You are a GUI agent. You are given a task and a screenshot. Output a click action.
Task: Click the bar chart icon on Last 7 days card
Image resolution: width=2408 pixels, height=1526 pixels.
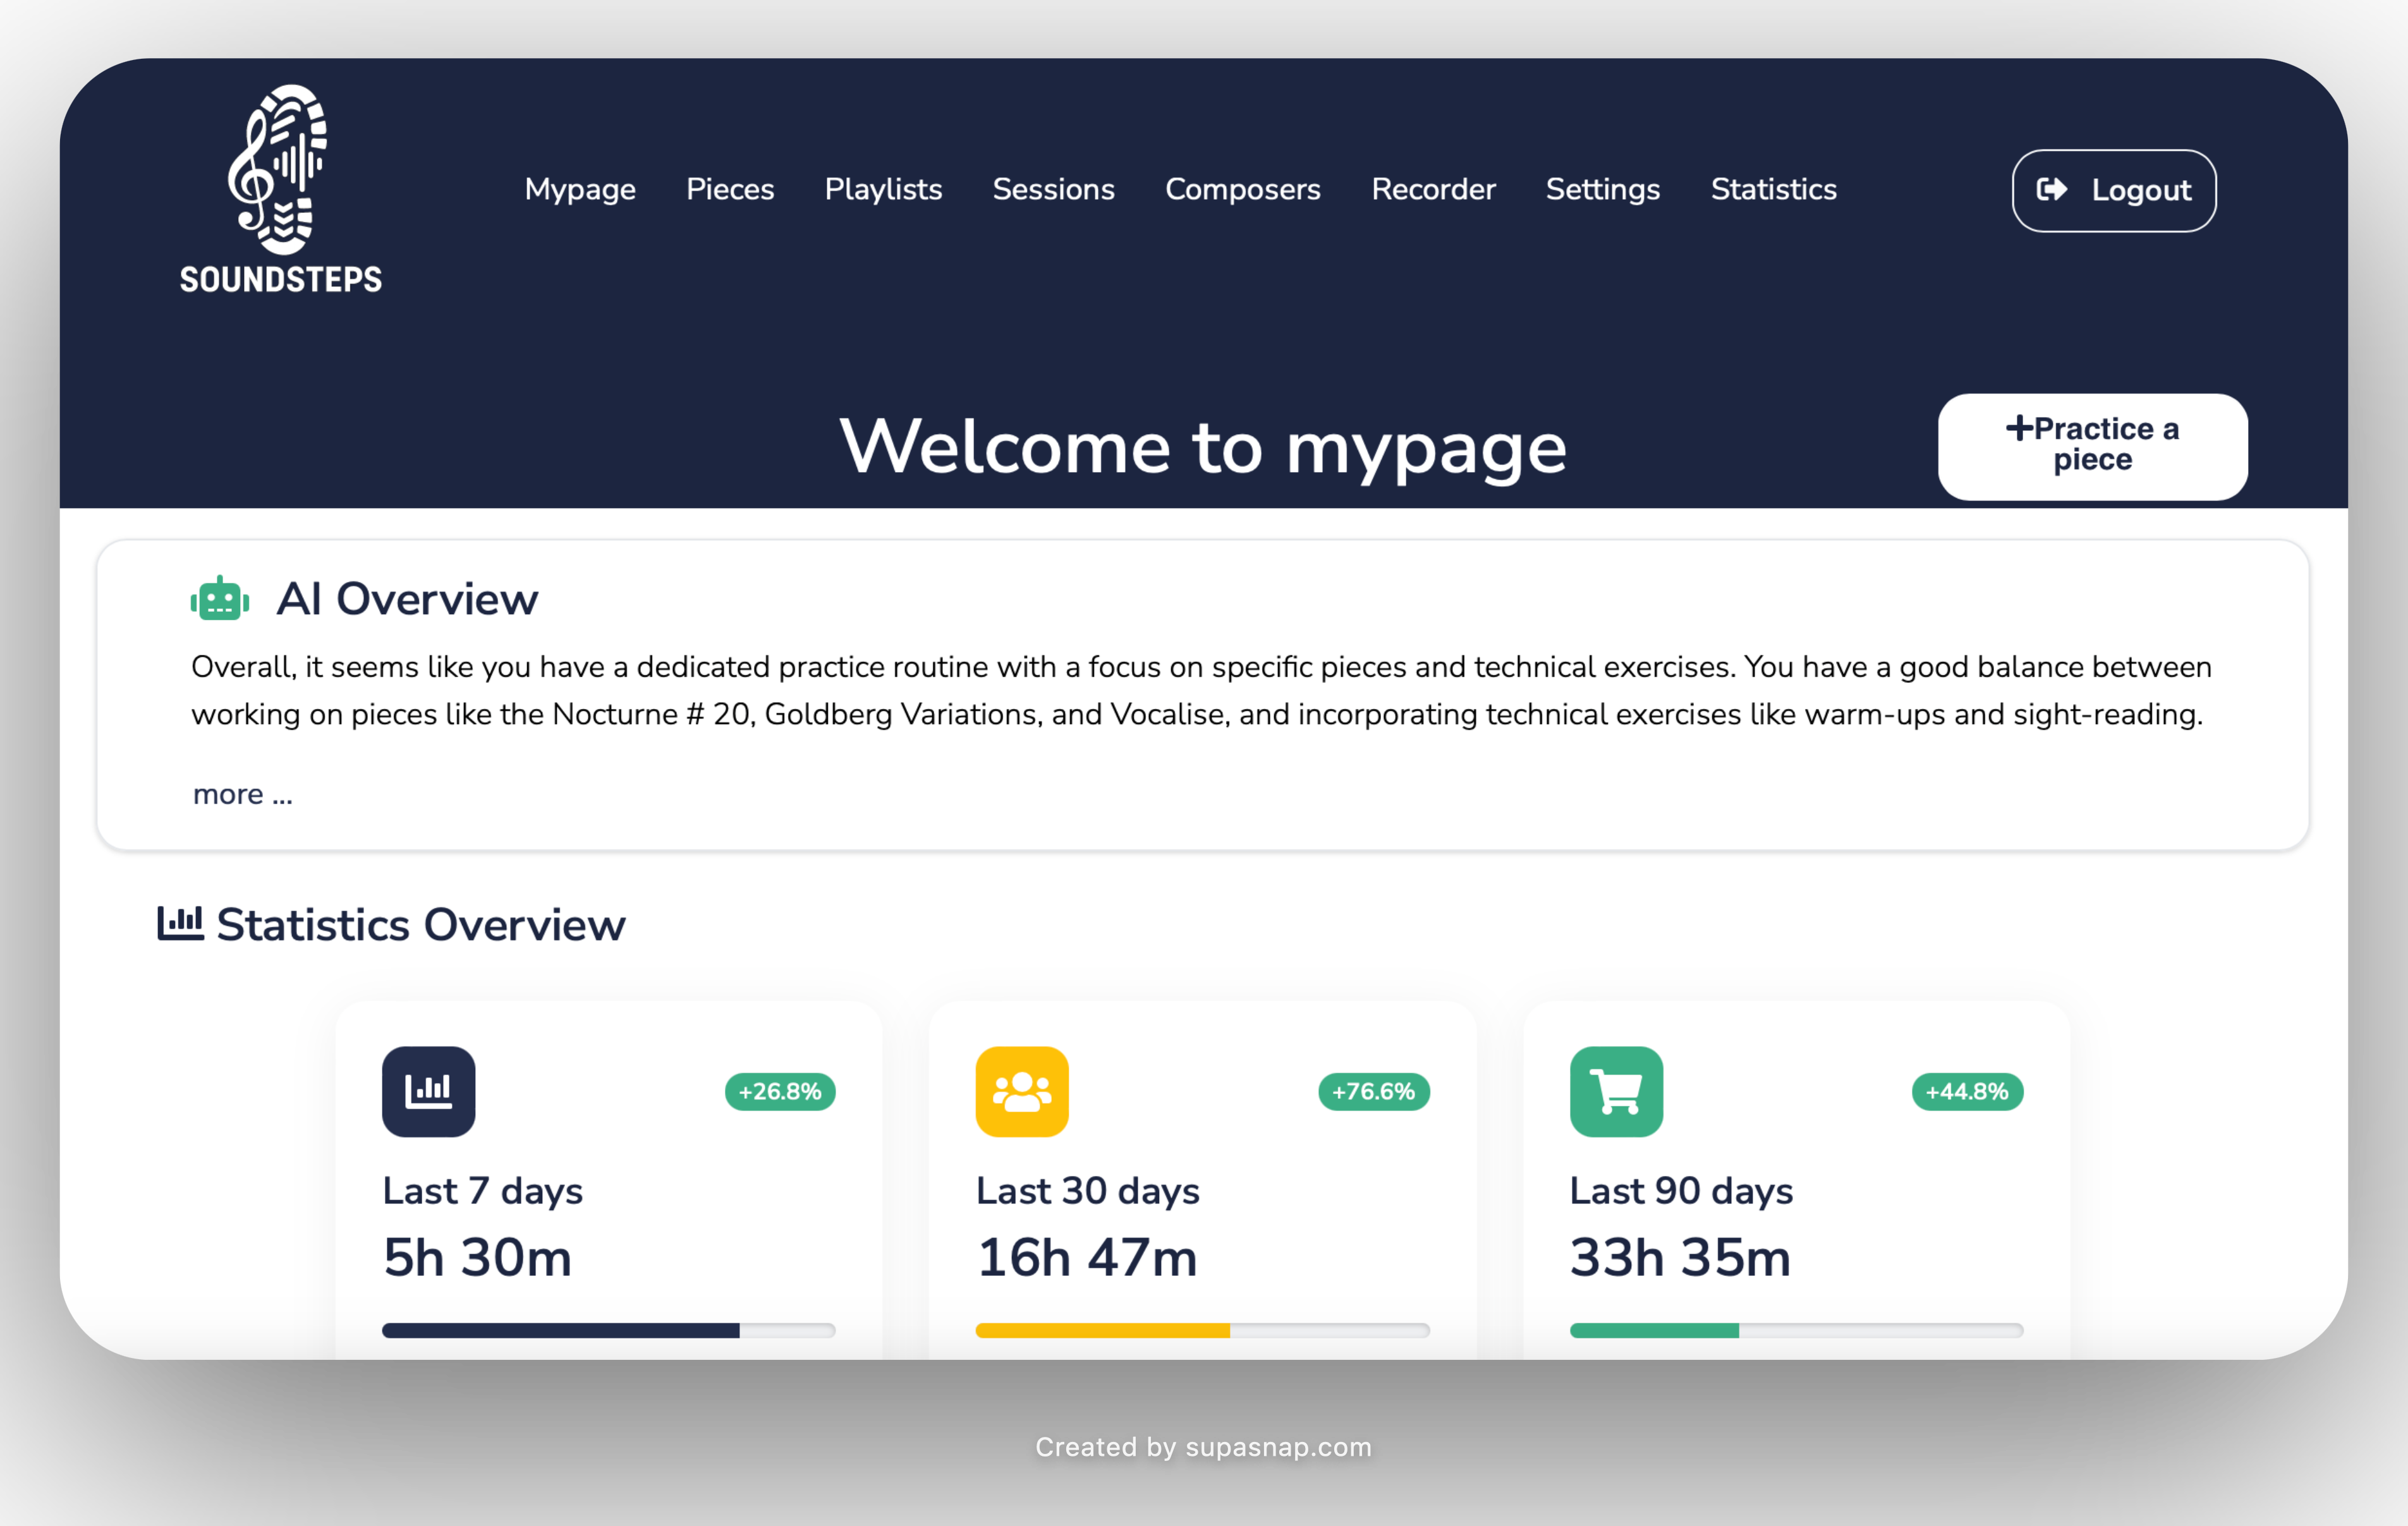[428, 1091]
